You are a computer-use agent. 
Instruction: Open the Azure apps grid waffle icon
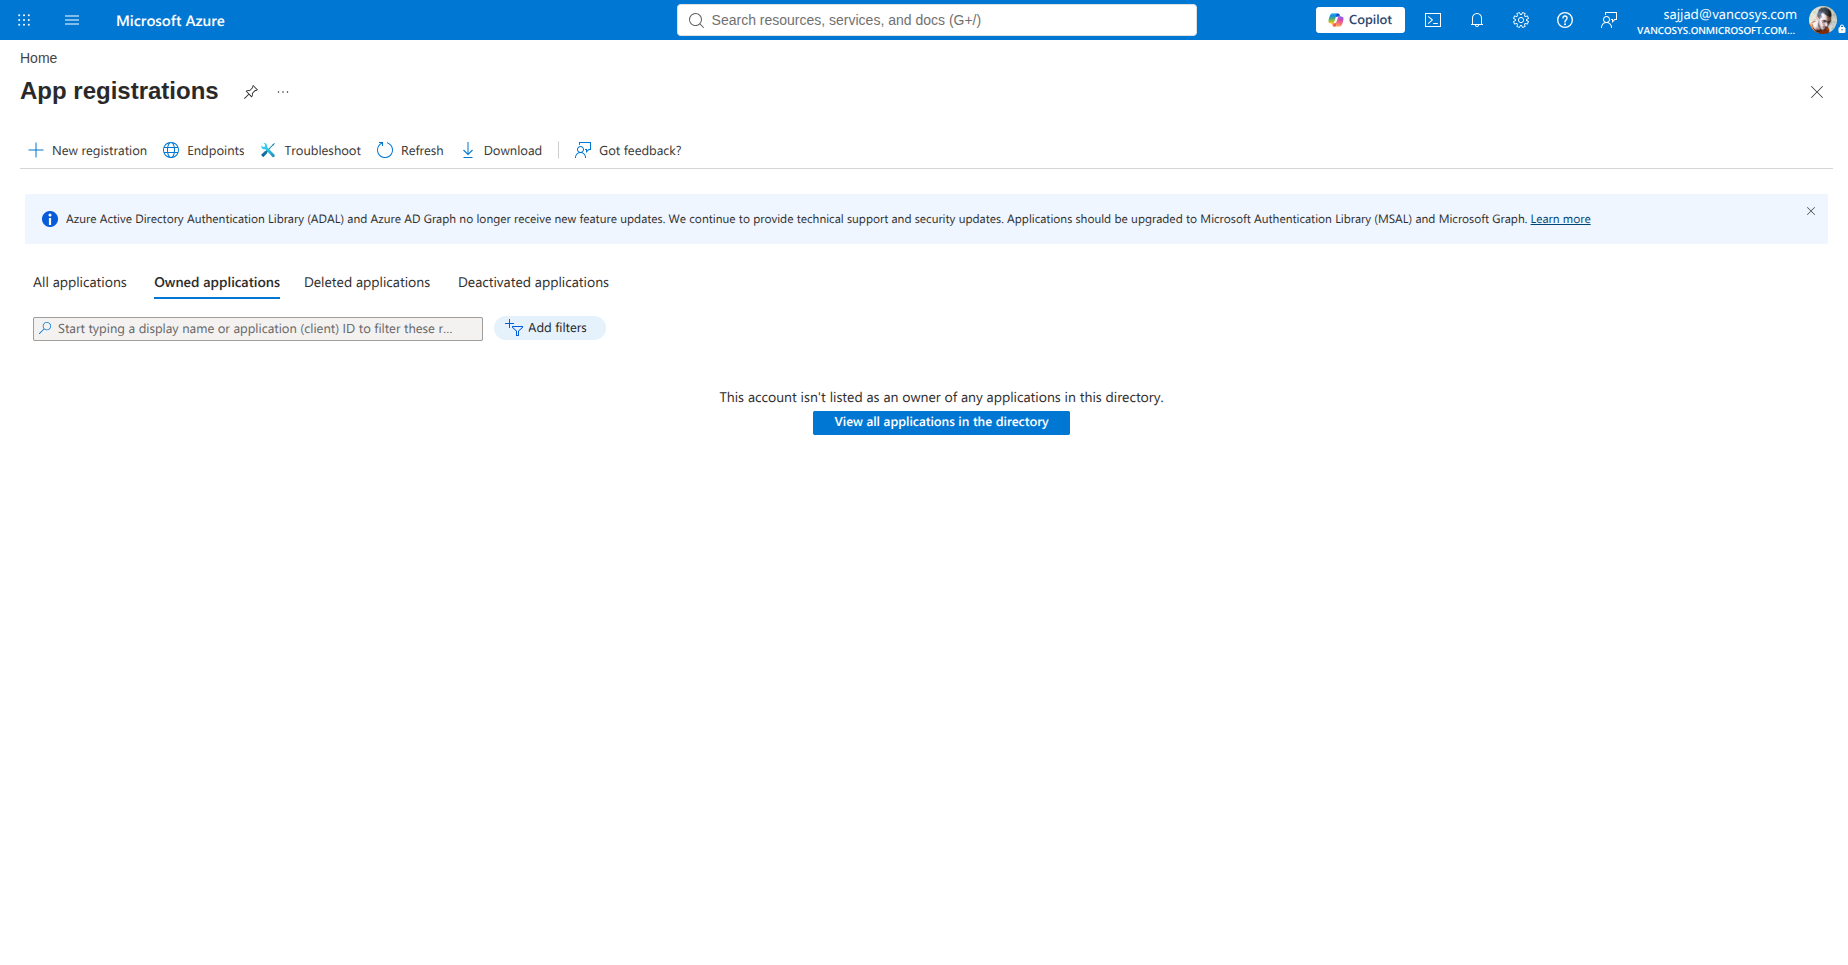click(x=24, y=20)
